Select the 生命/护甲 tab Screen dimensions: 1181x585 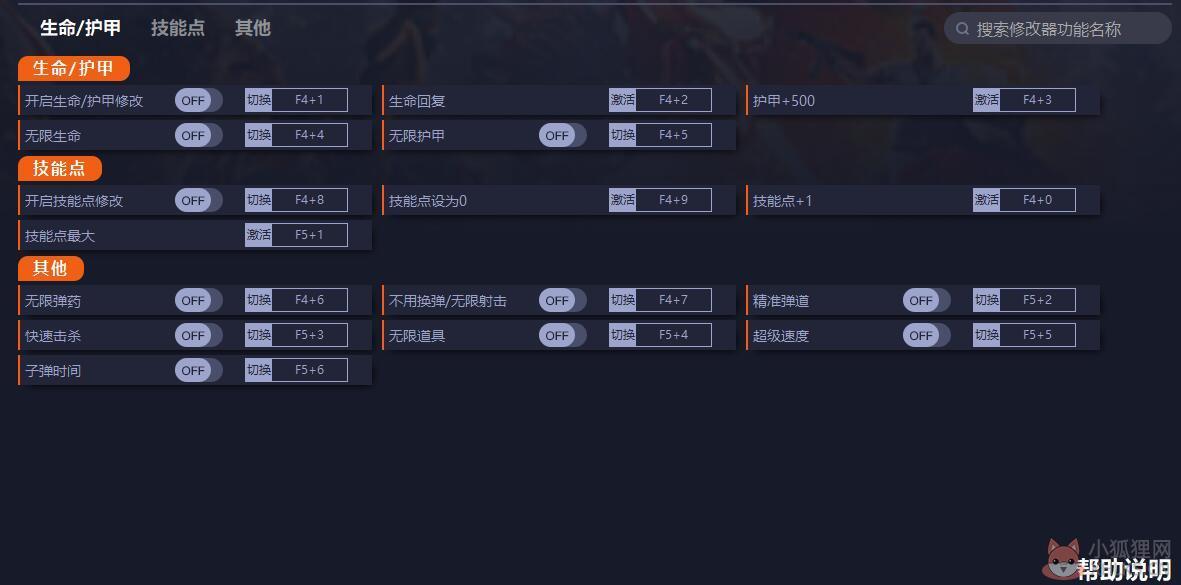pos(81,28)
